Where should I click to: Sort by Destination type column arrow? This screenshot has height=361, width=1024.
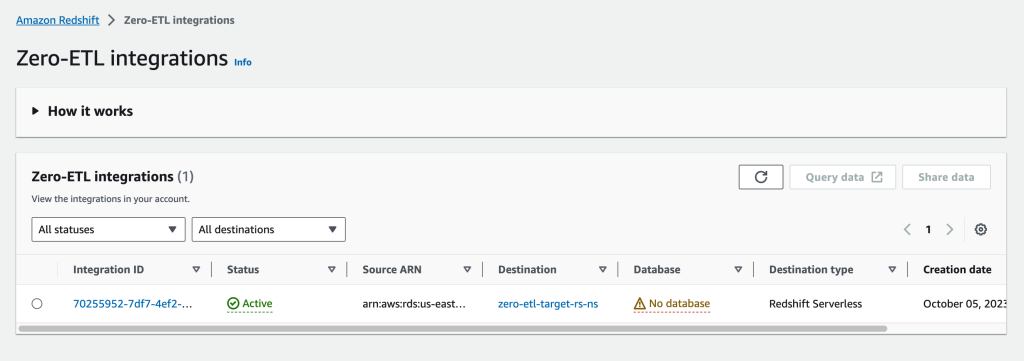[x=892, y=270]
